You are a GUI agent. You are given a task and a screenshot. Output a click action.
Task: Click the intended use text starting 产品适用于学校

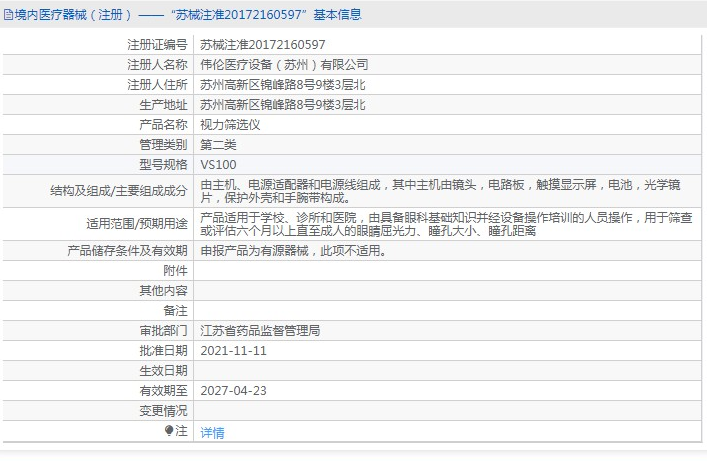[x=446, y=224]
